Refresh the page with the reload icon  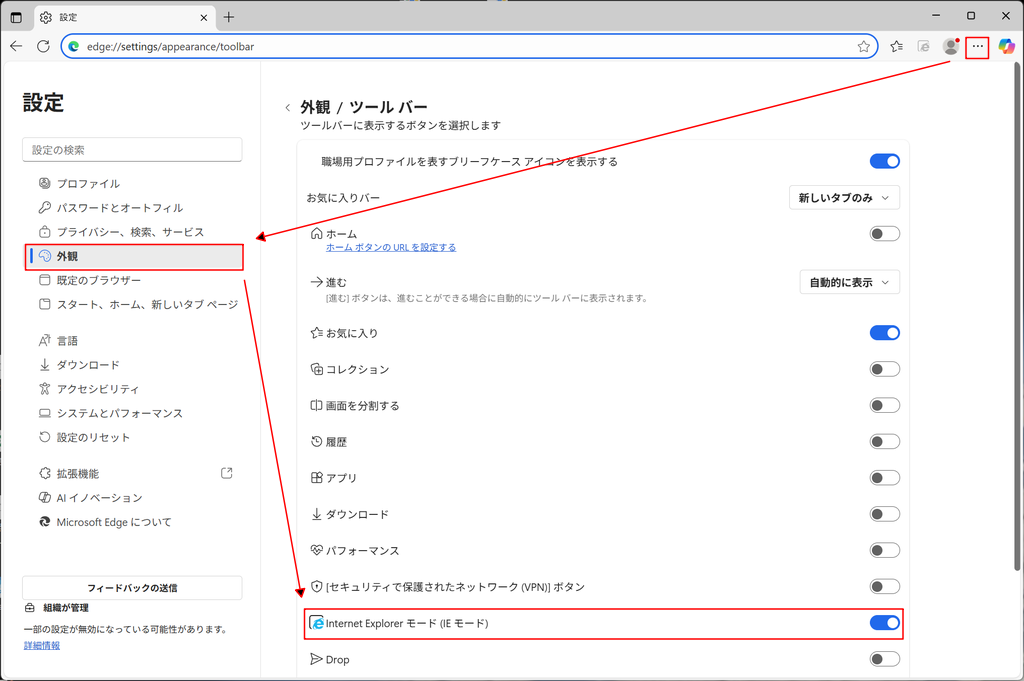[x=43, y=46]
